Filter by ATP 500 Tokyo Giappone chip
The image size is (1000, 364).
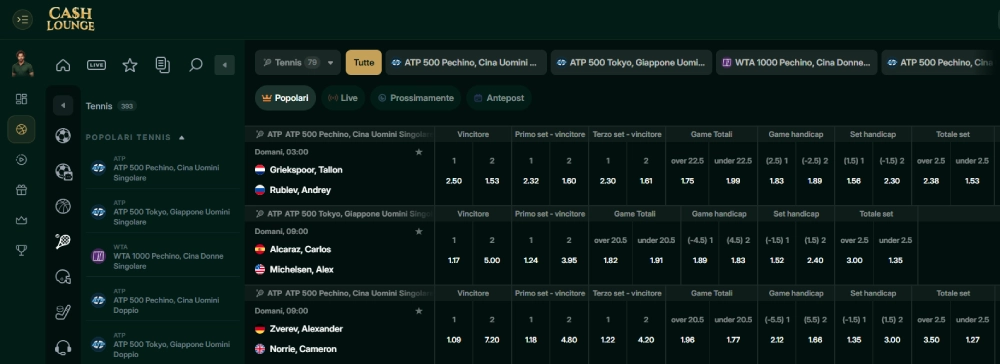[x=631, y=62]
